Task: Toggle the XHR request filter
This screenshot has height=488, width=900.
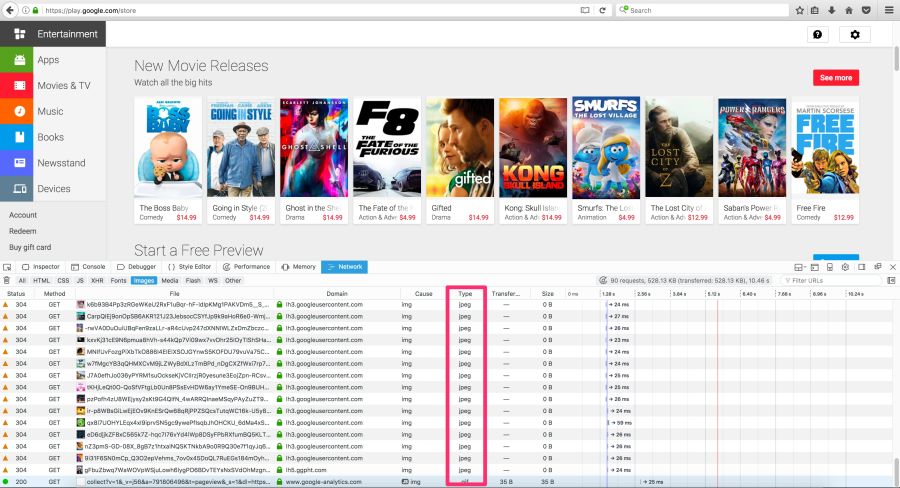Action: [x=98, y=281]
